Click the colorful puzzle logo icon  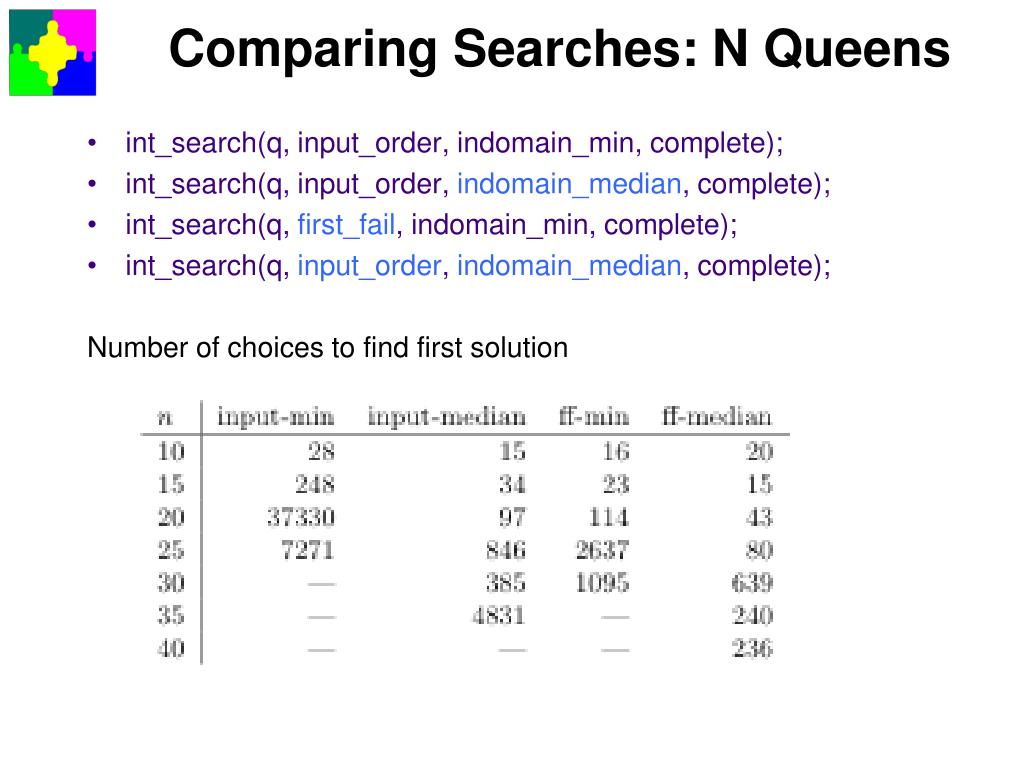pos(53,52)
